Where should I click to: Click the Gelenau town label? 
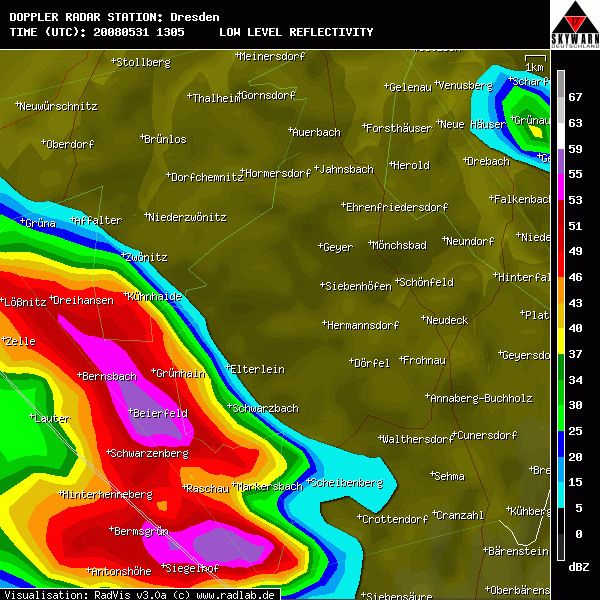(x=408, y=87)
